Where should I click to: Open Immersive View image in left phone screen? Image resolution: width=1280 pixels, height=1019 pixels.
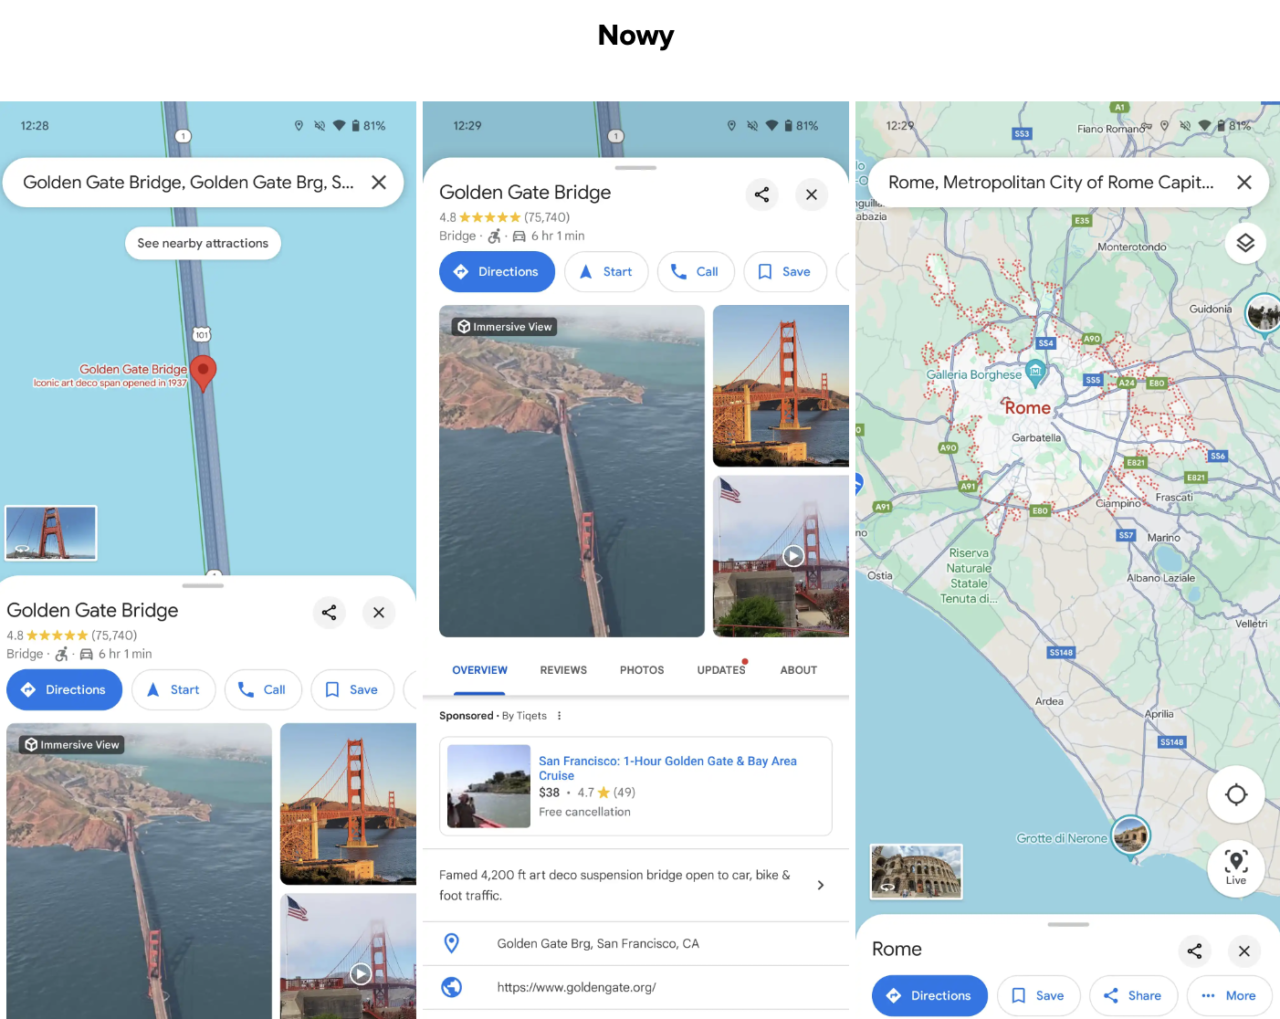point(139,871)
